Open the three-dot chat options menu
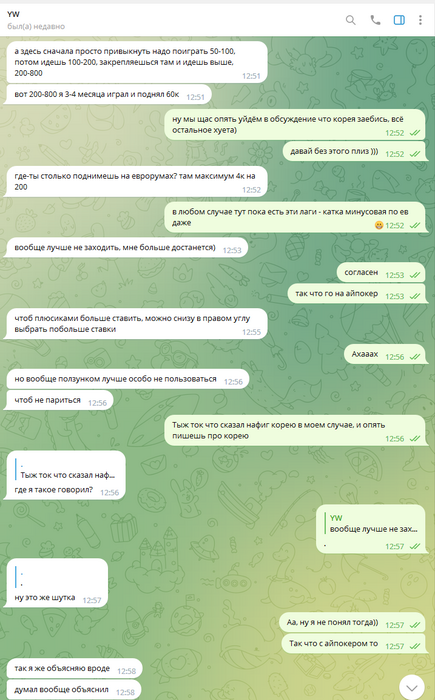Screen dimensions: 435x700 pos(420,20)
